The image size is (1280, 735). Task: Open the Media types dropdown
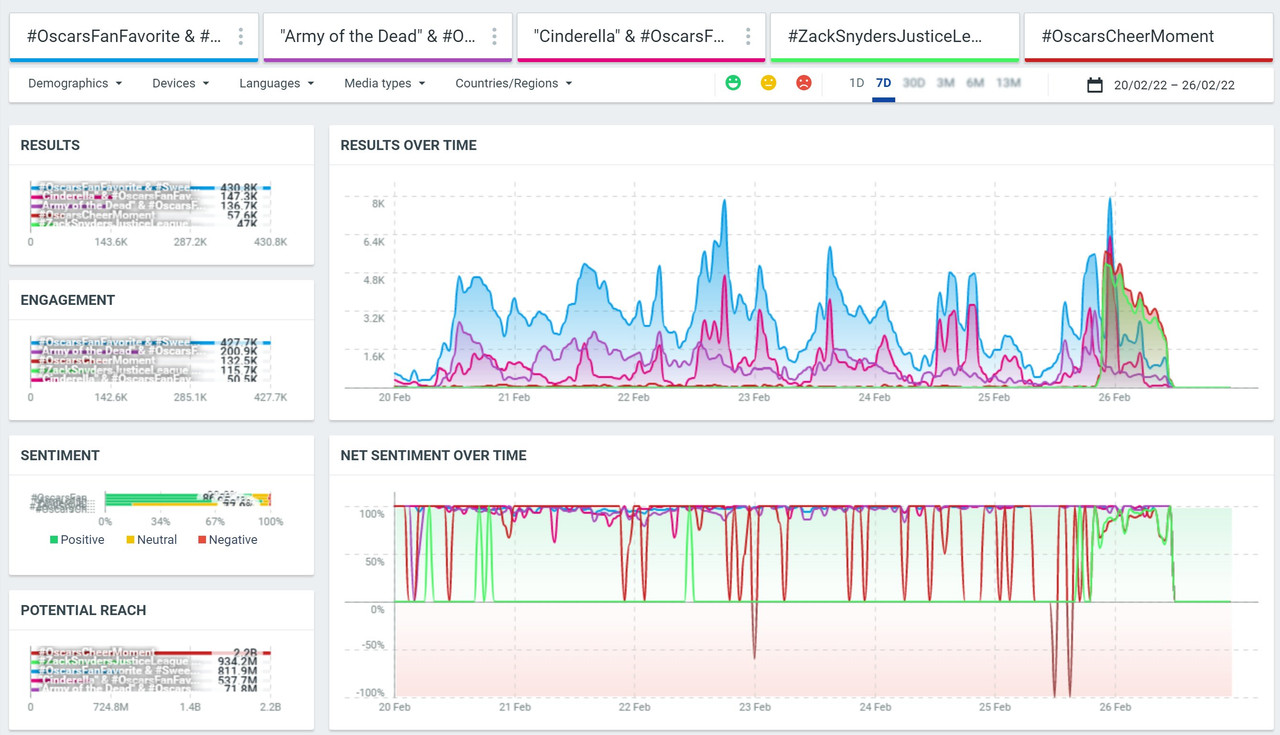(x=385, y=83)
